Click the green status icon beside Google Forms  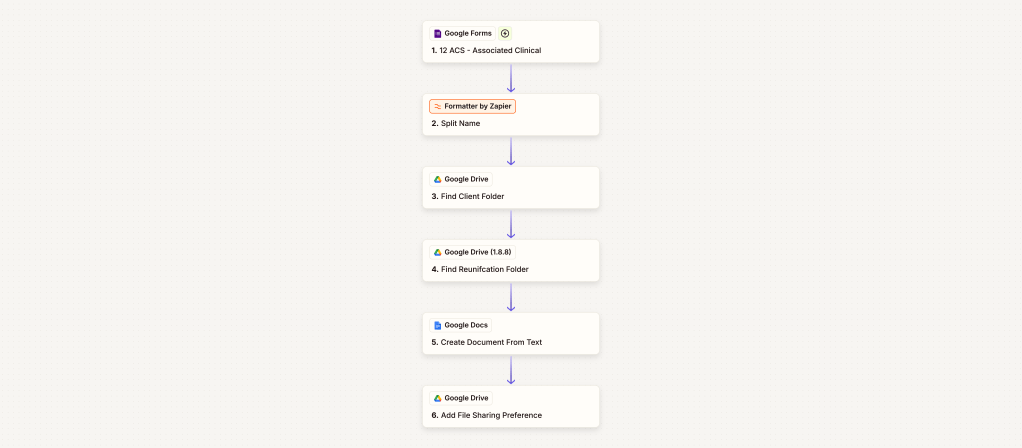pyautogui.click(x=505, y=33)
